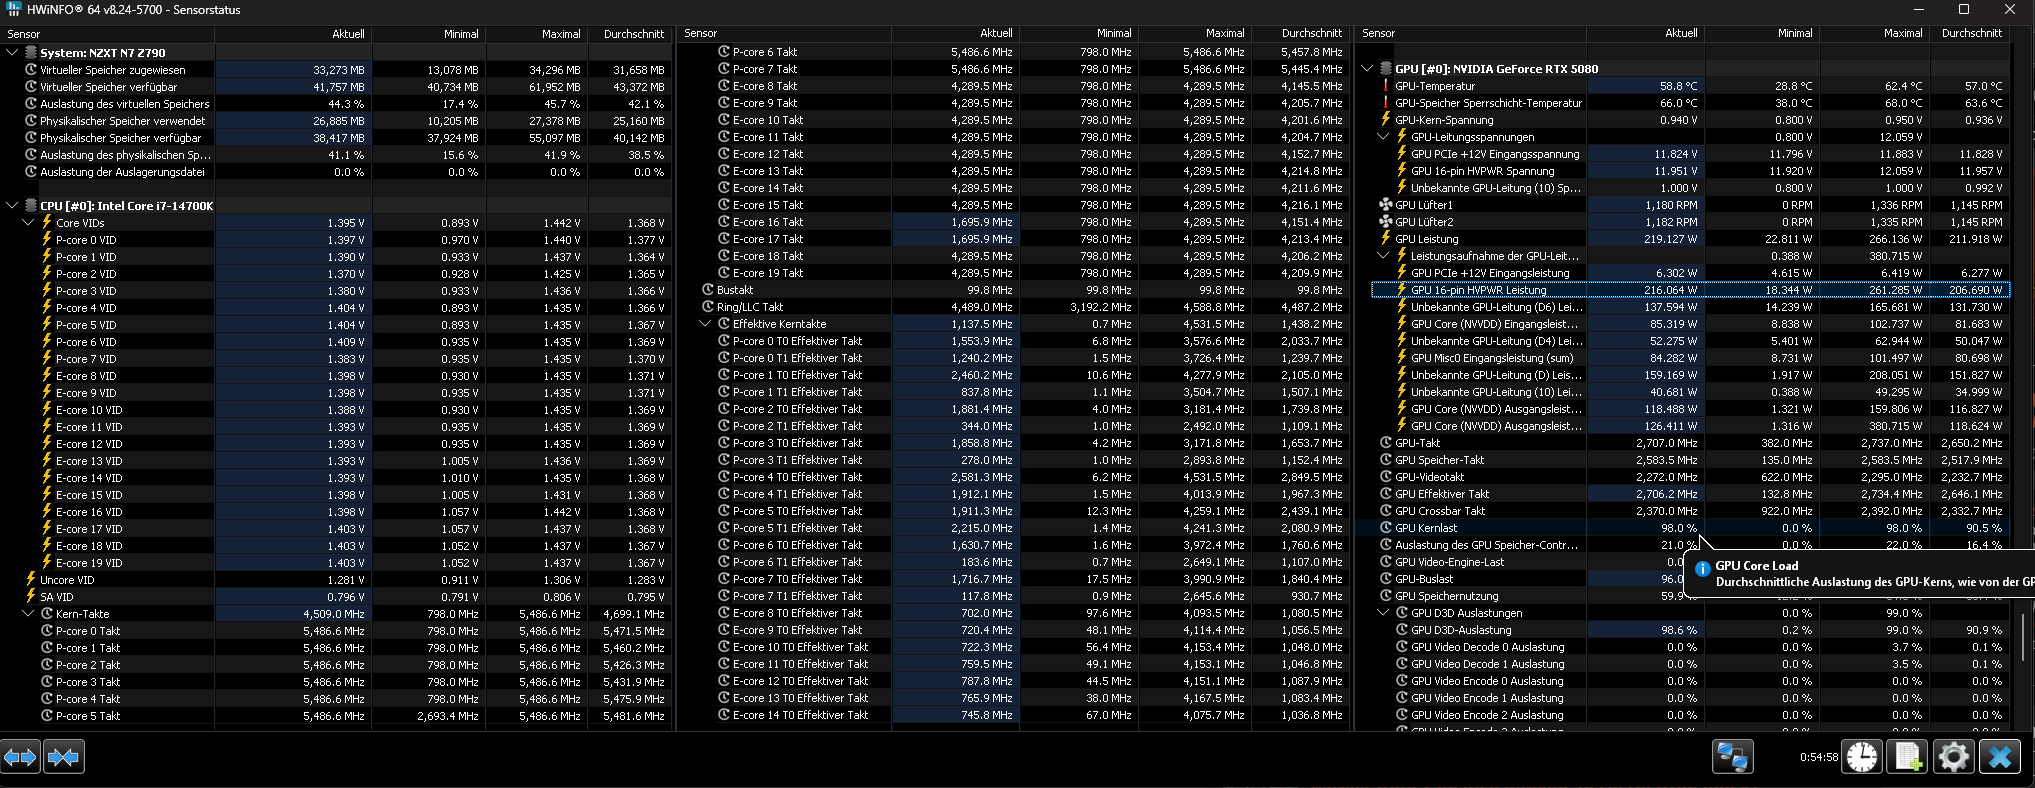The image size is (2035, 788).
Task: Select the P-core 4 T0 Effektiver Takt row
Action: click(1013, 477)
